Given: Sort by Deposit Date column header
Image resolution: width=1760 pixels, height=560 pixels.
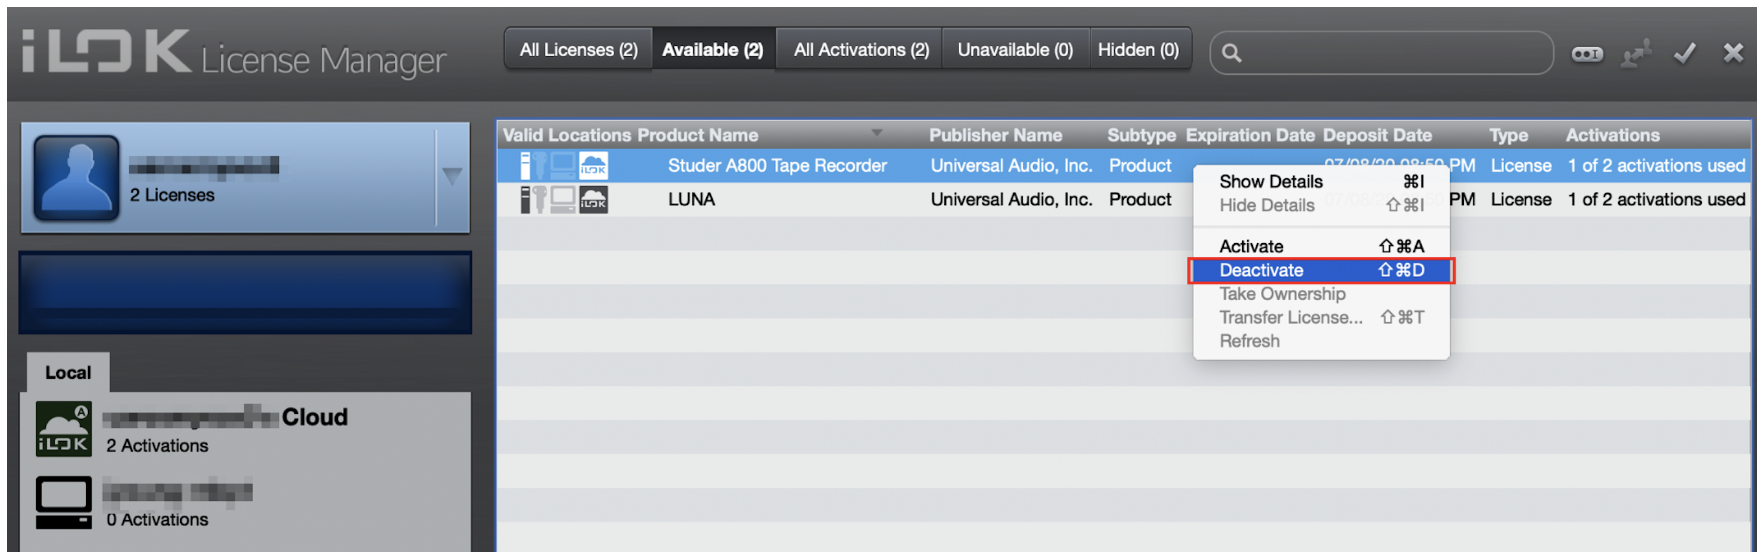Looking at the screenshot, I should (1377, 135).
